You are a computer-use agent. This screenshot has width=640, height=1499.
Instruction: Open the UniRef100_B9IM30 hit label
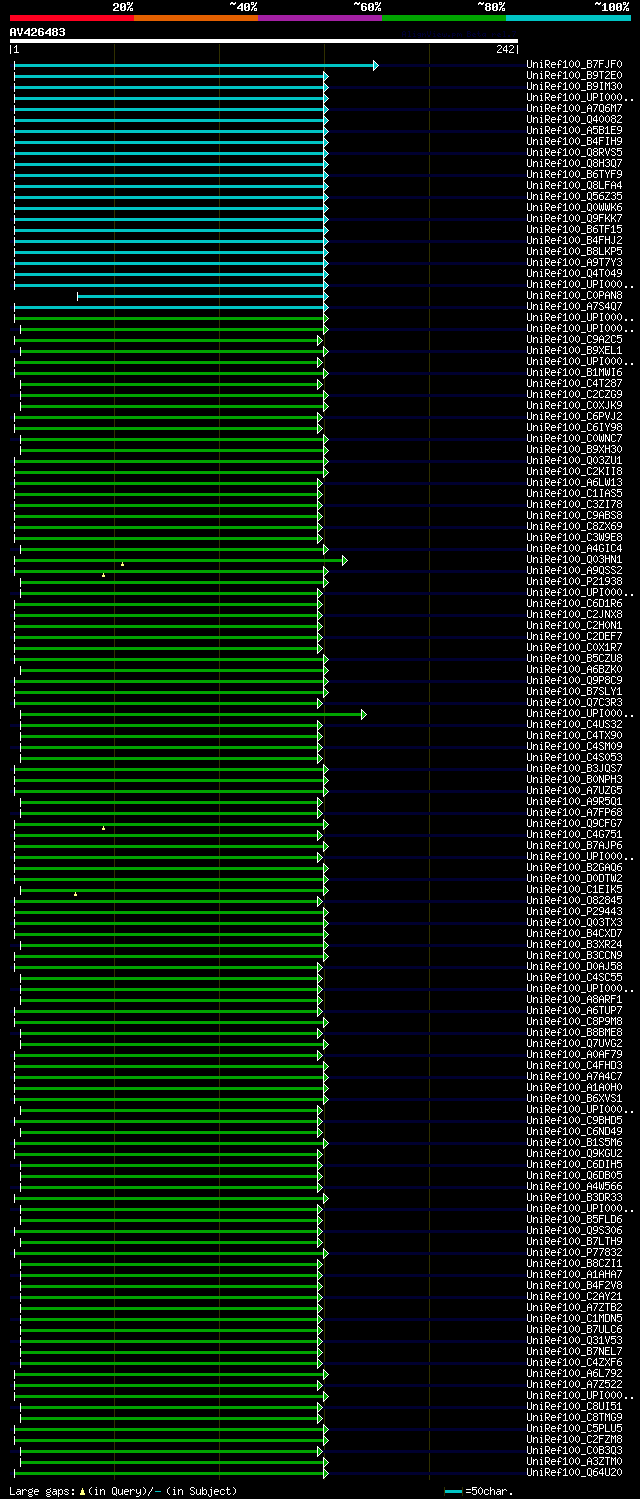point(574,87)
